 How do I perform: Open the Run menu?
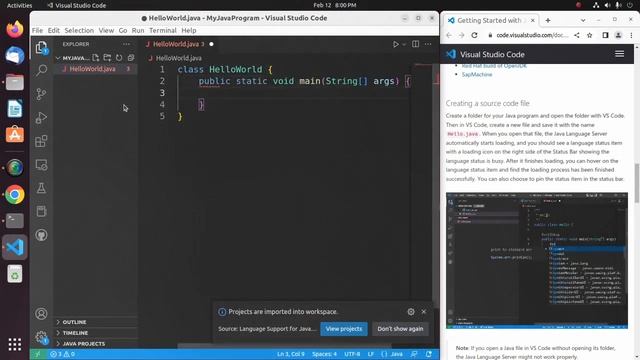(138, 30)
